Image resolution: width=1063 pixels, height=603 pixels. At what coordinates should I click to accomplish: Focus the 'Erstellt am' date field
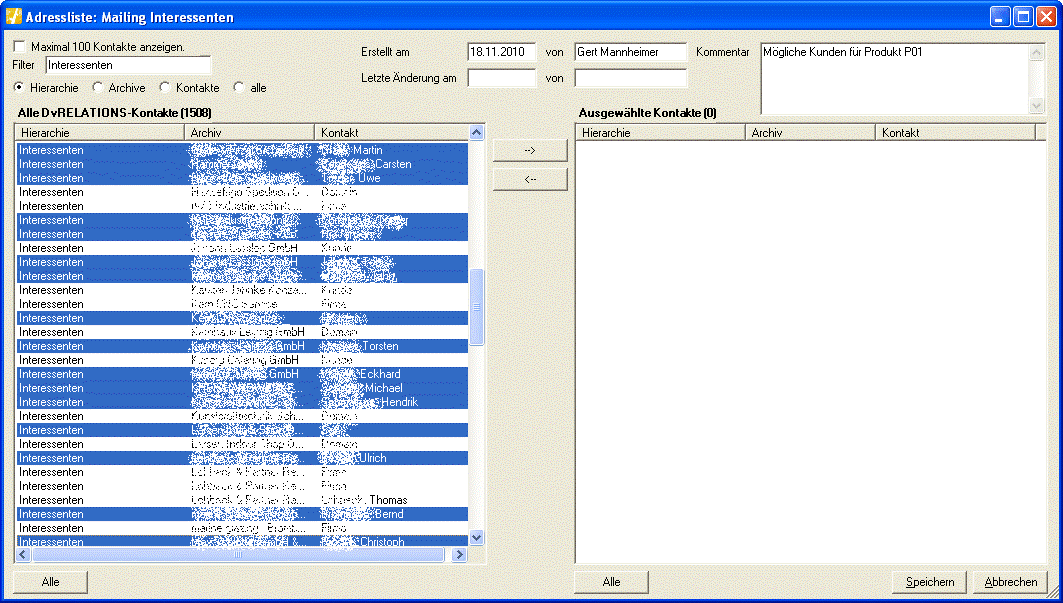tap(502, 52)
